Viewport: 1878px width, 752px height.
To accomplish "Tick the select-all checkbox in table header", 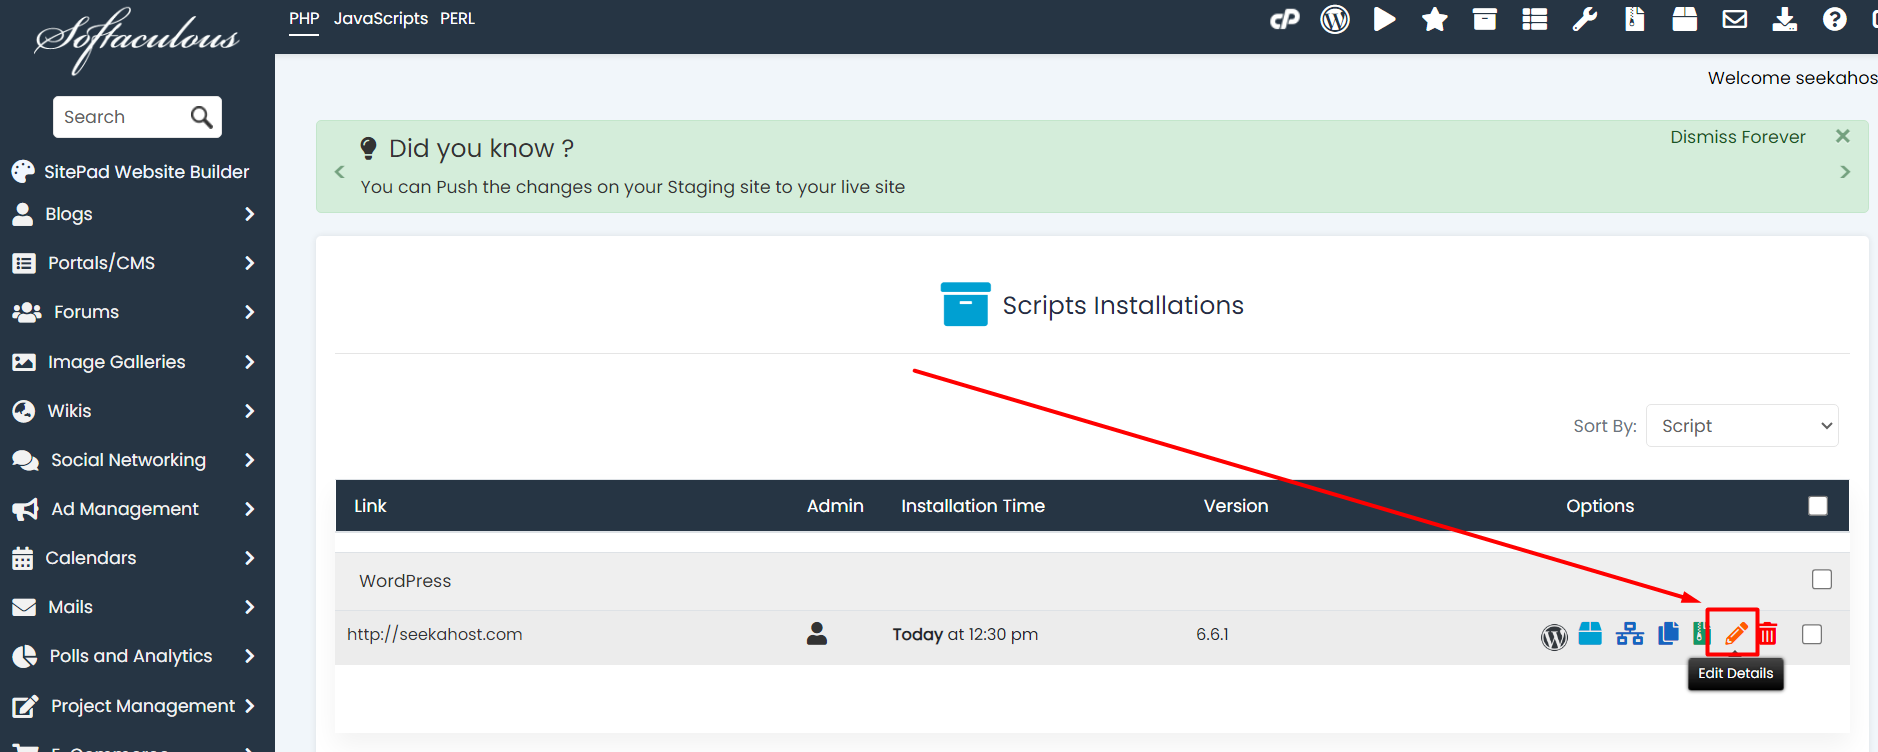I will click(x=1817, y=506).
